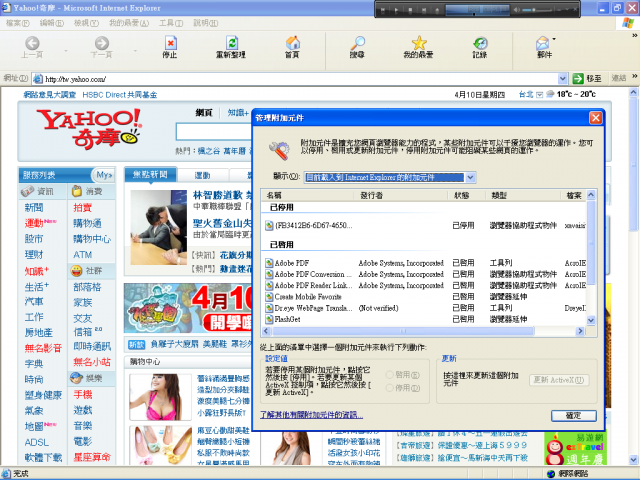The image size is (640, 480).
Task: Open the 工具 (Tools) menu
Action: tap(171, 23)
